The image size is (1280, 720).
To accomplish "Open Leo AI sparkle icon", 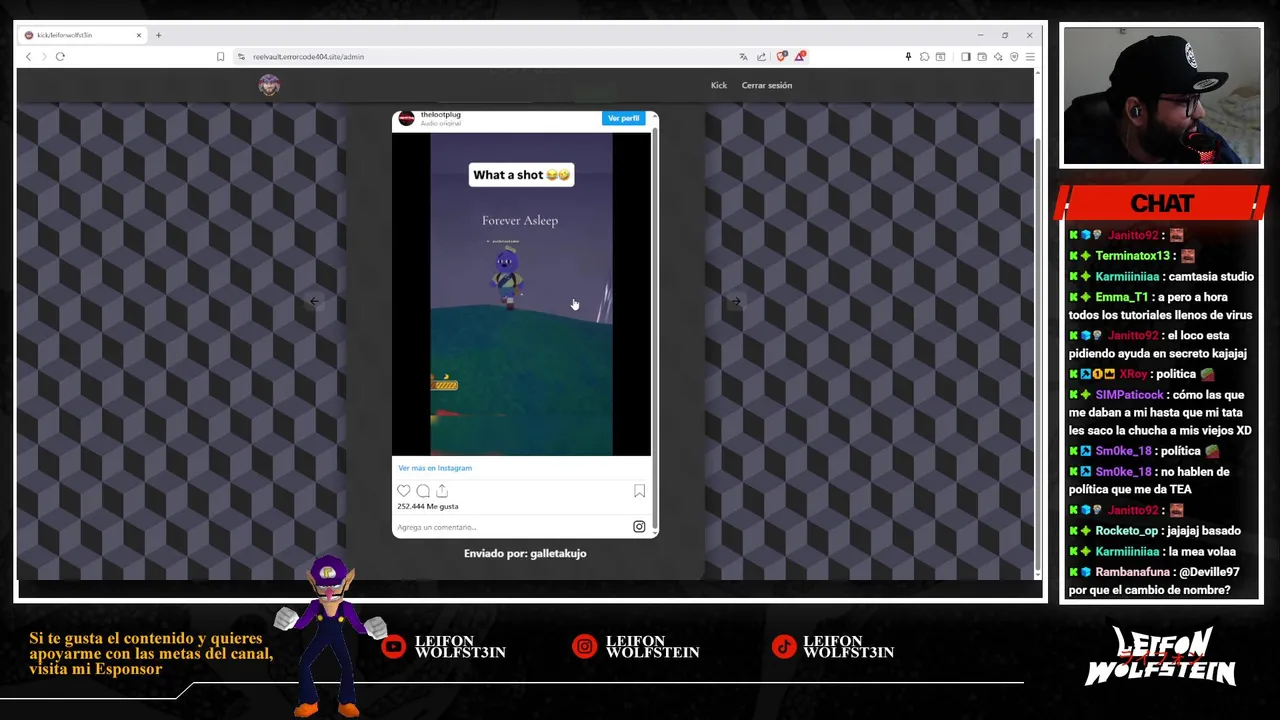I will coord(998,56).
